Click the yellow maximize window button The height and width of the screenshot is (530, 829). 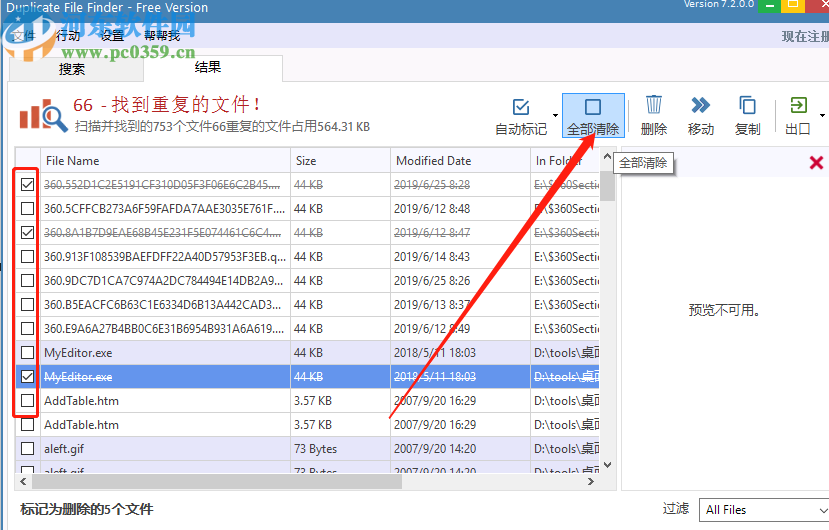click(793, 5)
